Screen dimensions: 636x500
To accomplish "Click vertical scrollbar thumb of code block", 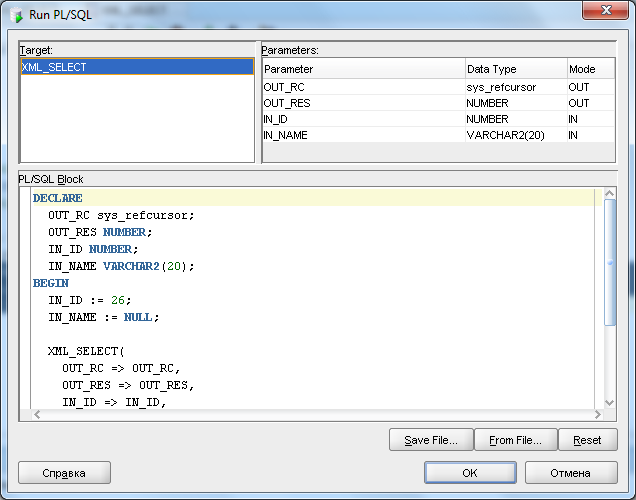I will pyautogui.click(x=610, y=262).
